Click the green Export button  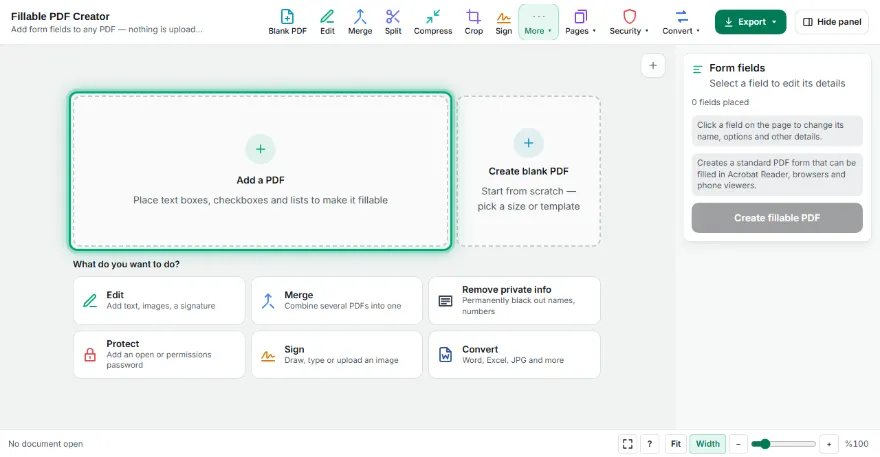(x=750, y=22)
